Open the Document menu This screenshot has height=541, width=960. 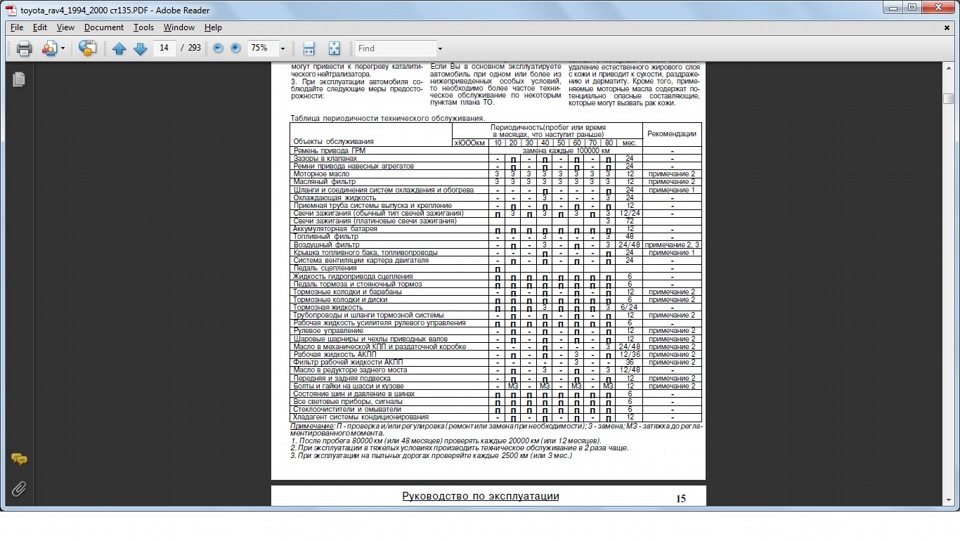(x=103, y=28)
